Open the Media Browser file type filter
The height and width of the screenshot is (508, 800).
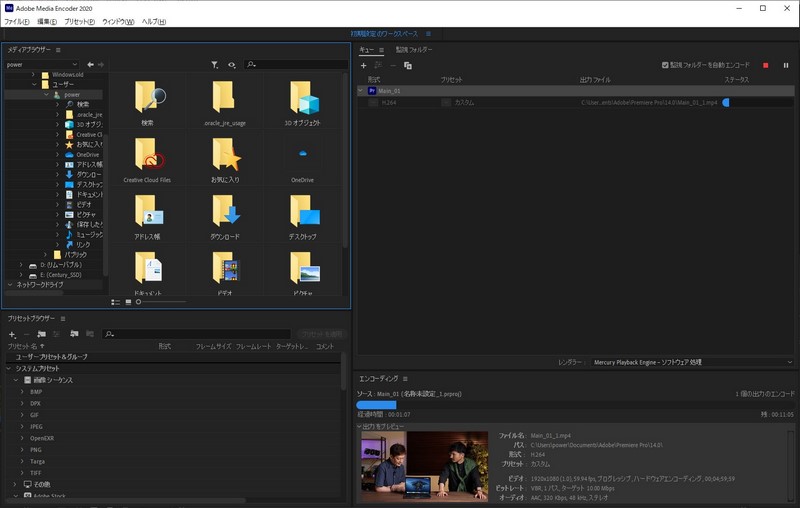click(215, 65)
